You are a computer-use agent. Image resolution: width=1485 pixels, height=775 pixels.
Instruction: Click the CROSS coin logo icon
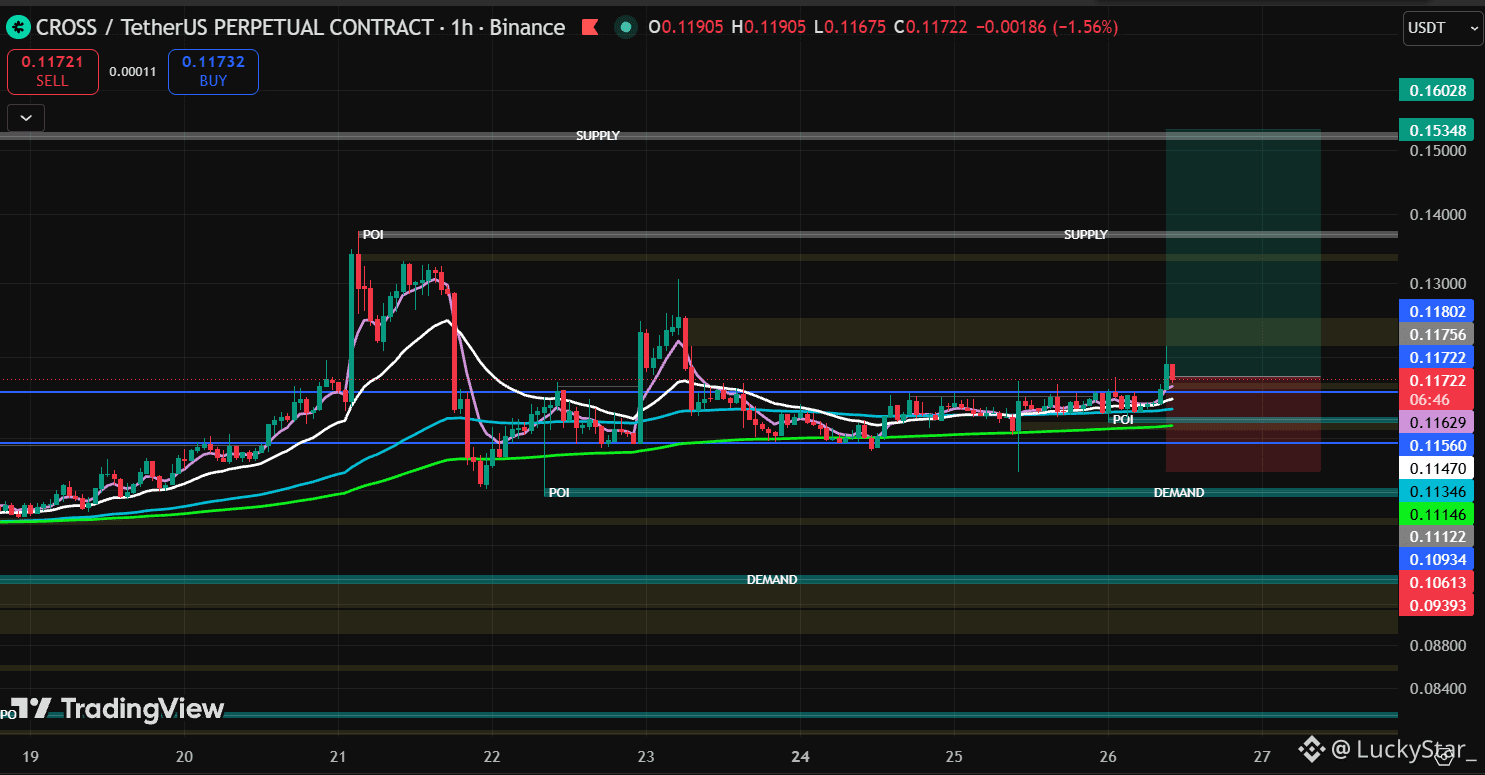17,27
